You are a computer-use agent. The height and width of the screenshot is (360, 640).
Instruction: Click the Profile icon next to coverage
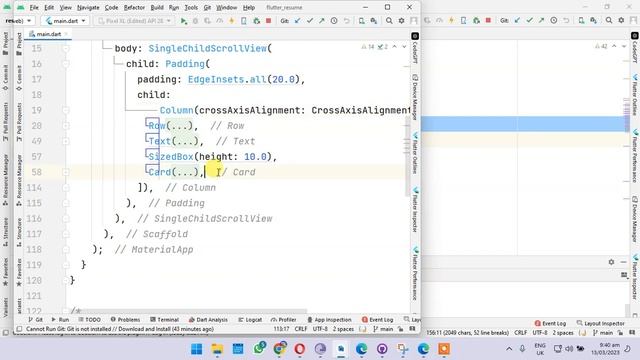click(219, 21)
